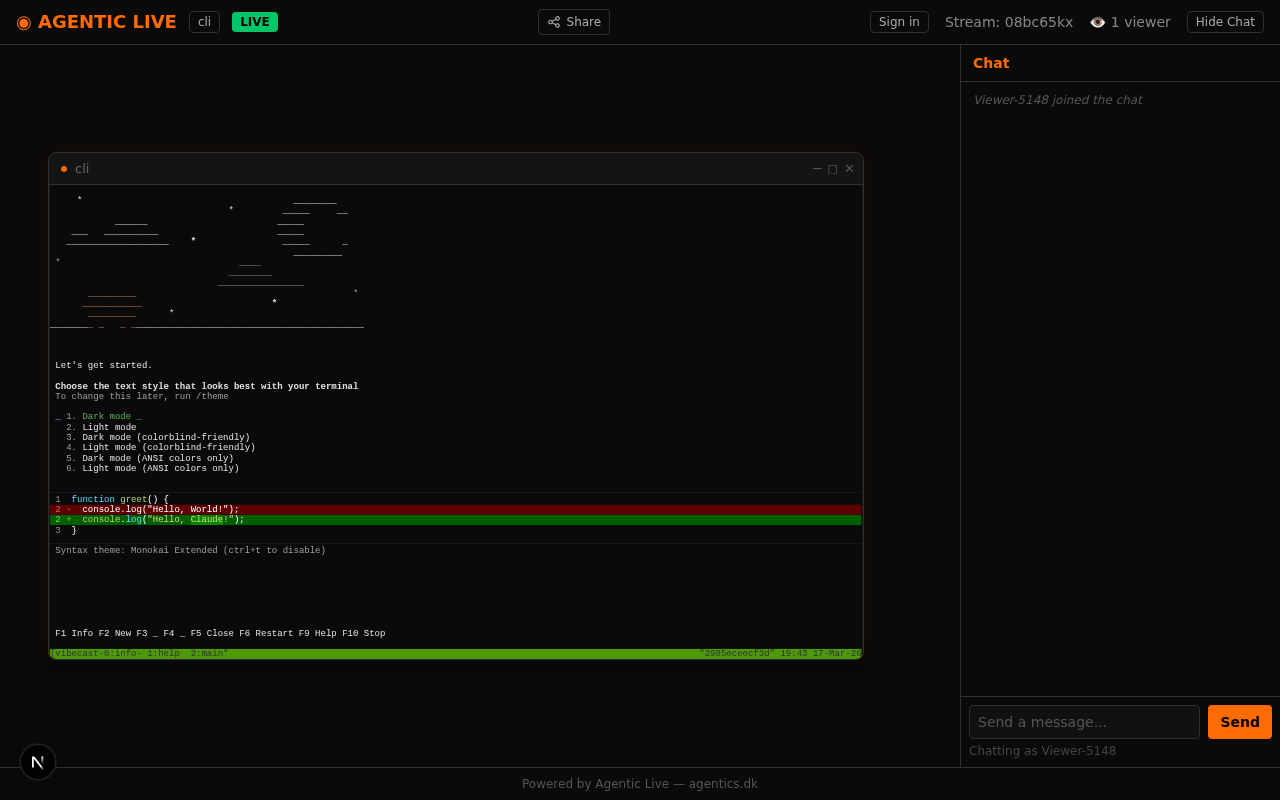The height and width of the screenshot is (800, 1280).
Task: Click the Sign in button
Action: click(x=898, y=22)
